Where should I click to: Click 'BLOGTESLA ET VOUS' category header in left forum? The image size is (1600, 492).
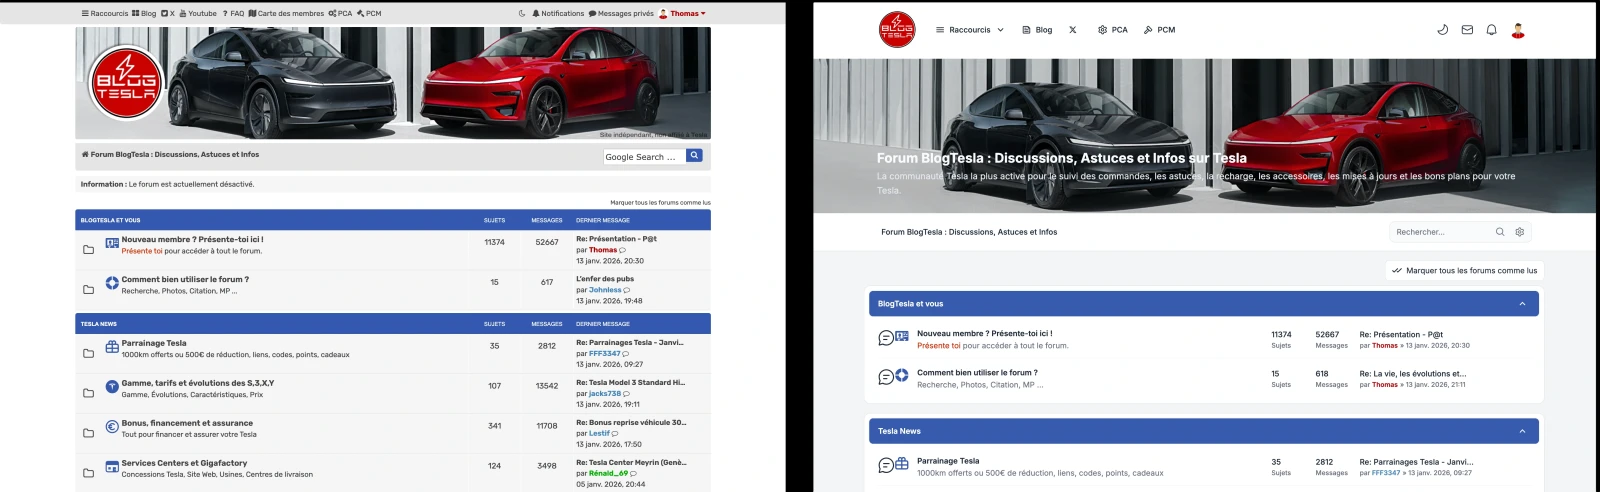111,220
